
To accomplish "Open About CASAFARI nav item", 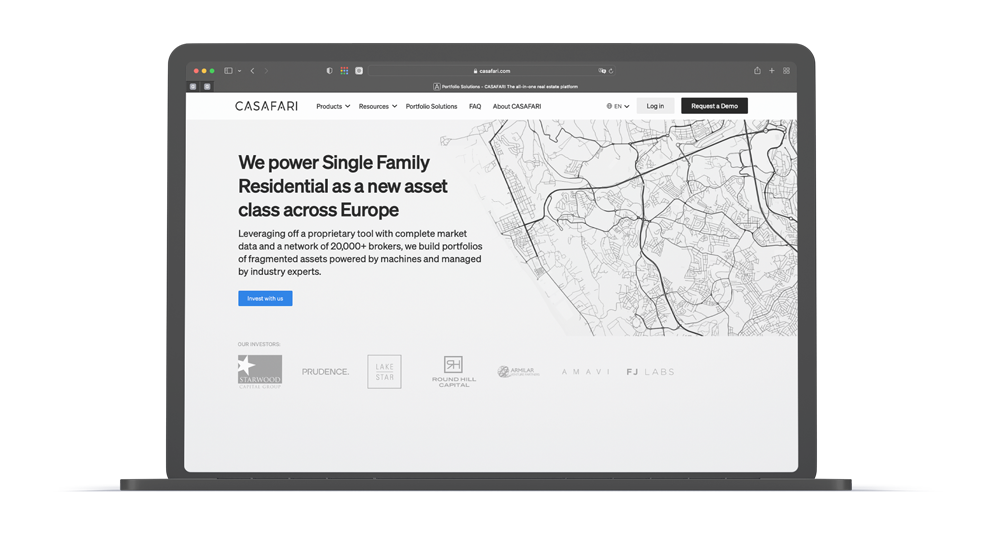I will pos(517,106).
